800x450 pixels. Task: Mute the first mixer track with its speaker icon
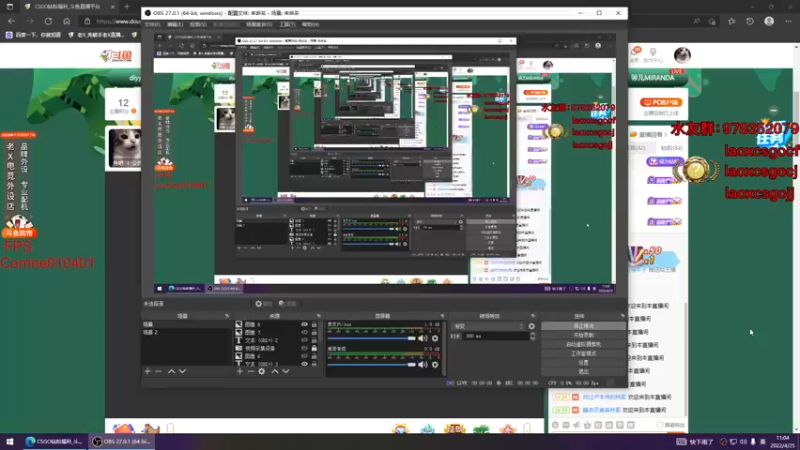coord(423,338)
